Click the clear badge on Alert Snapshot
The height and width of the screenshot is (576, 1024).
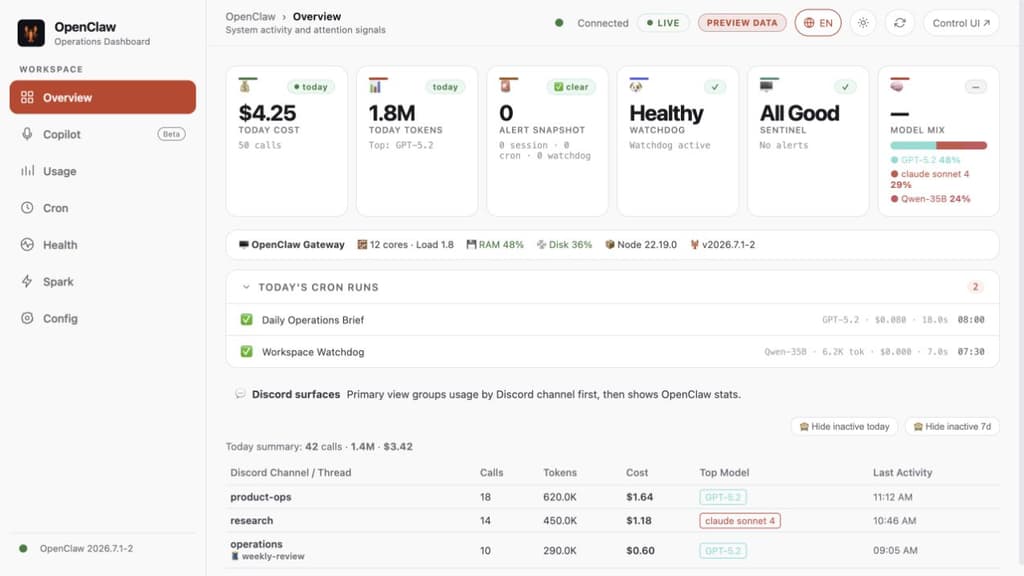click(x=571, y=87)
